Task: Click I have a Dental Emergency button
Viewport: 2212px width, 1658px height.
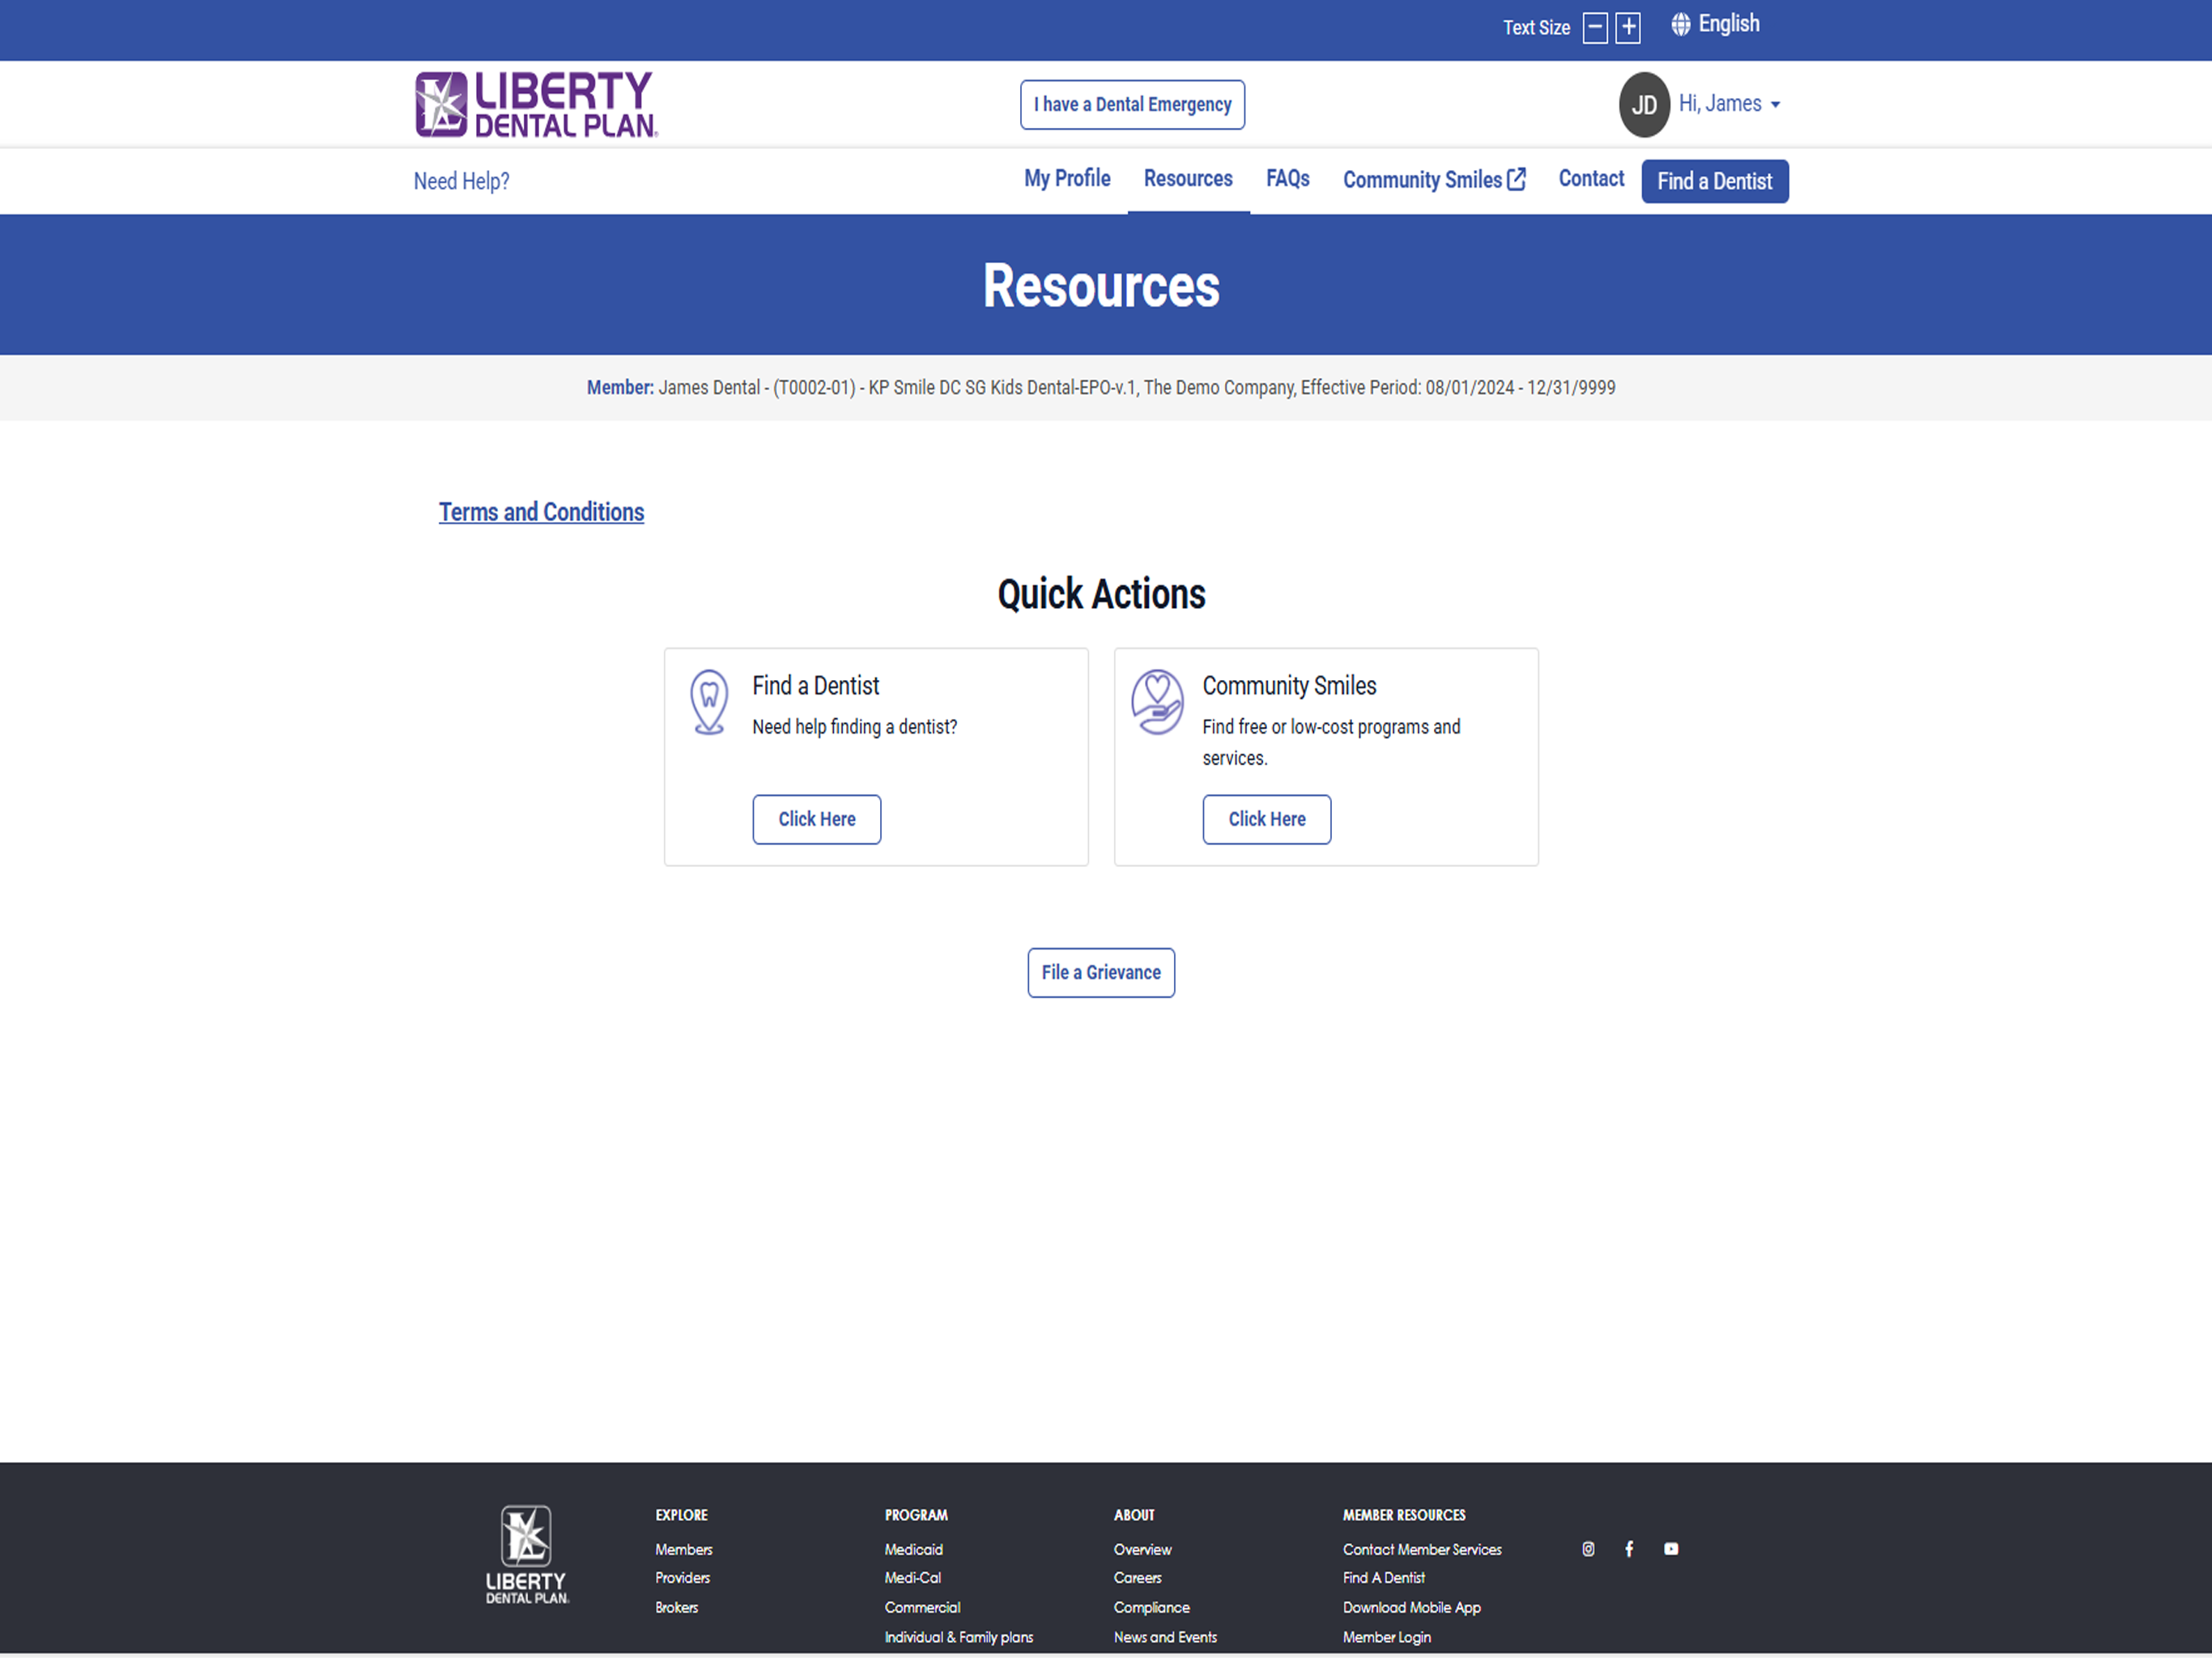Action: 1132,105
